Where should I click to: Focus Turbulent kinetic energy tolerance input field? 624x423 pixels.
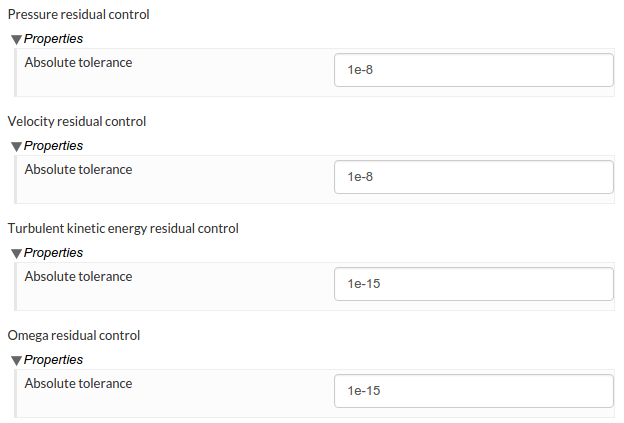(473, 284)
